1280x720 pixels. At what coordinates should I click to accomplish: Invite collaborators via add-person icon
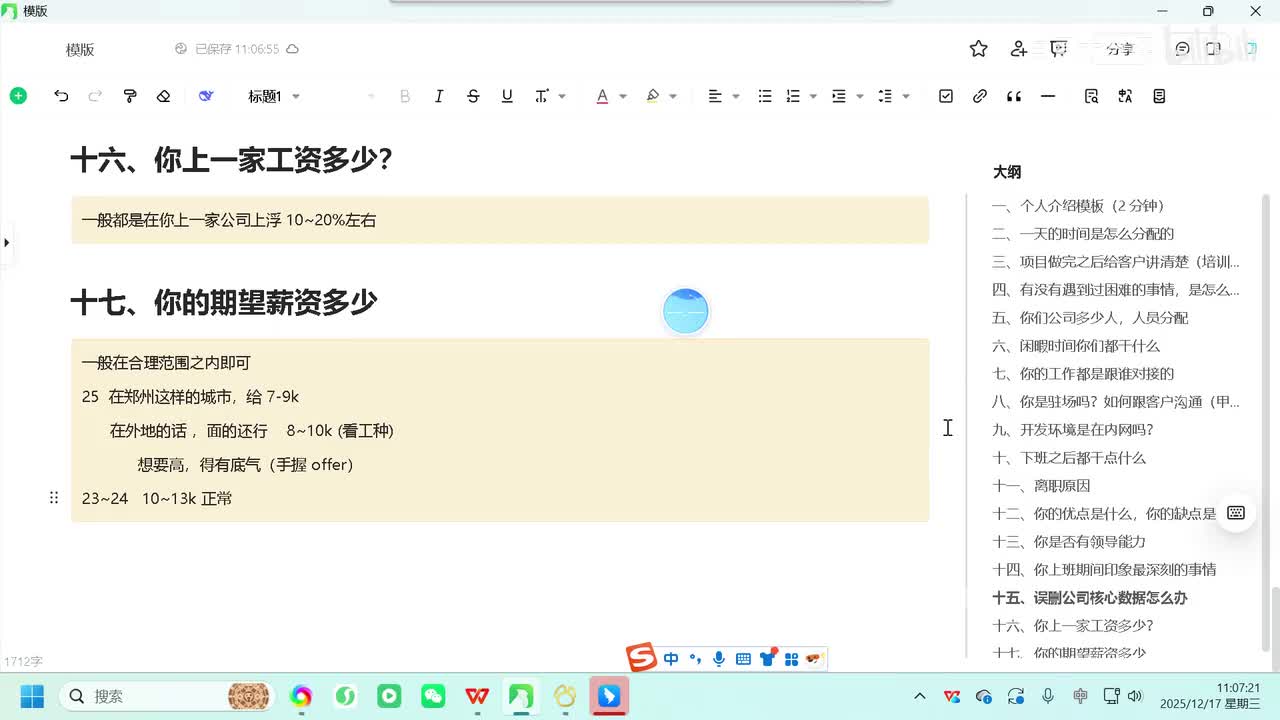[x=1019, y=49]
